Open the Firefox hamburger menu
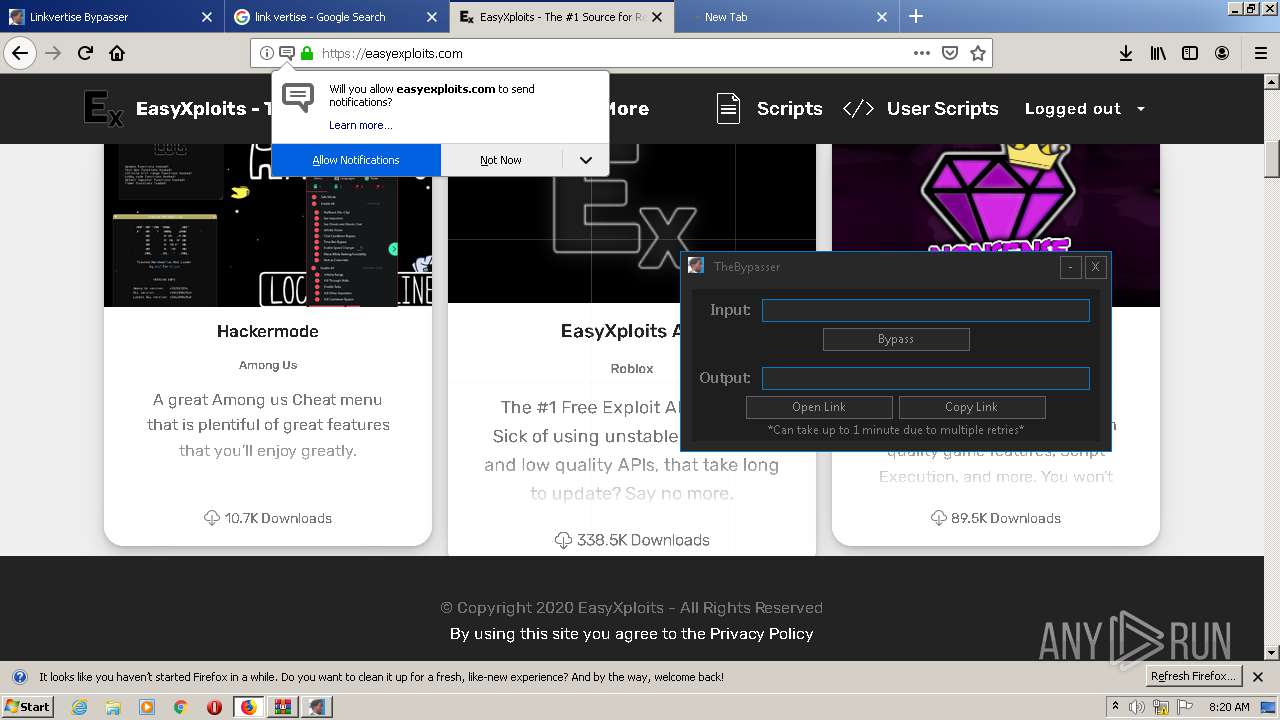 1260,53
